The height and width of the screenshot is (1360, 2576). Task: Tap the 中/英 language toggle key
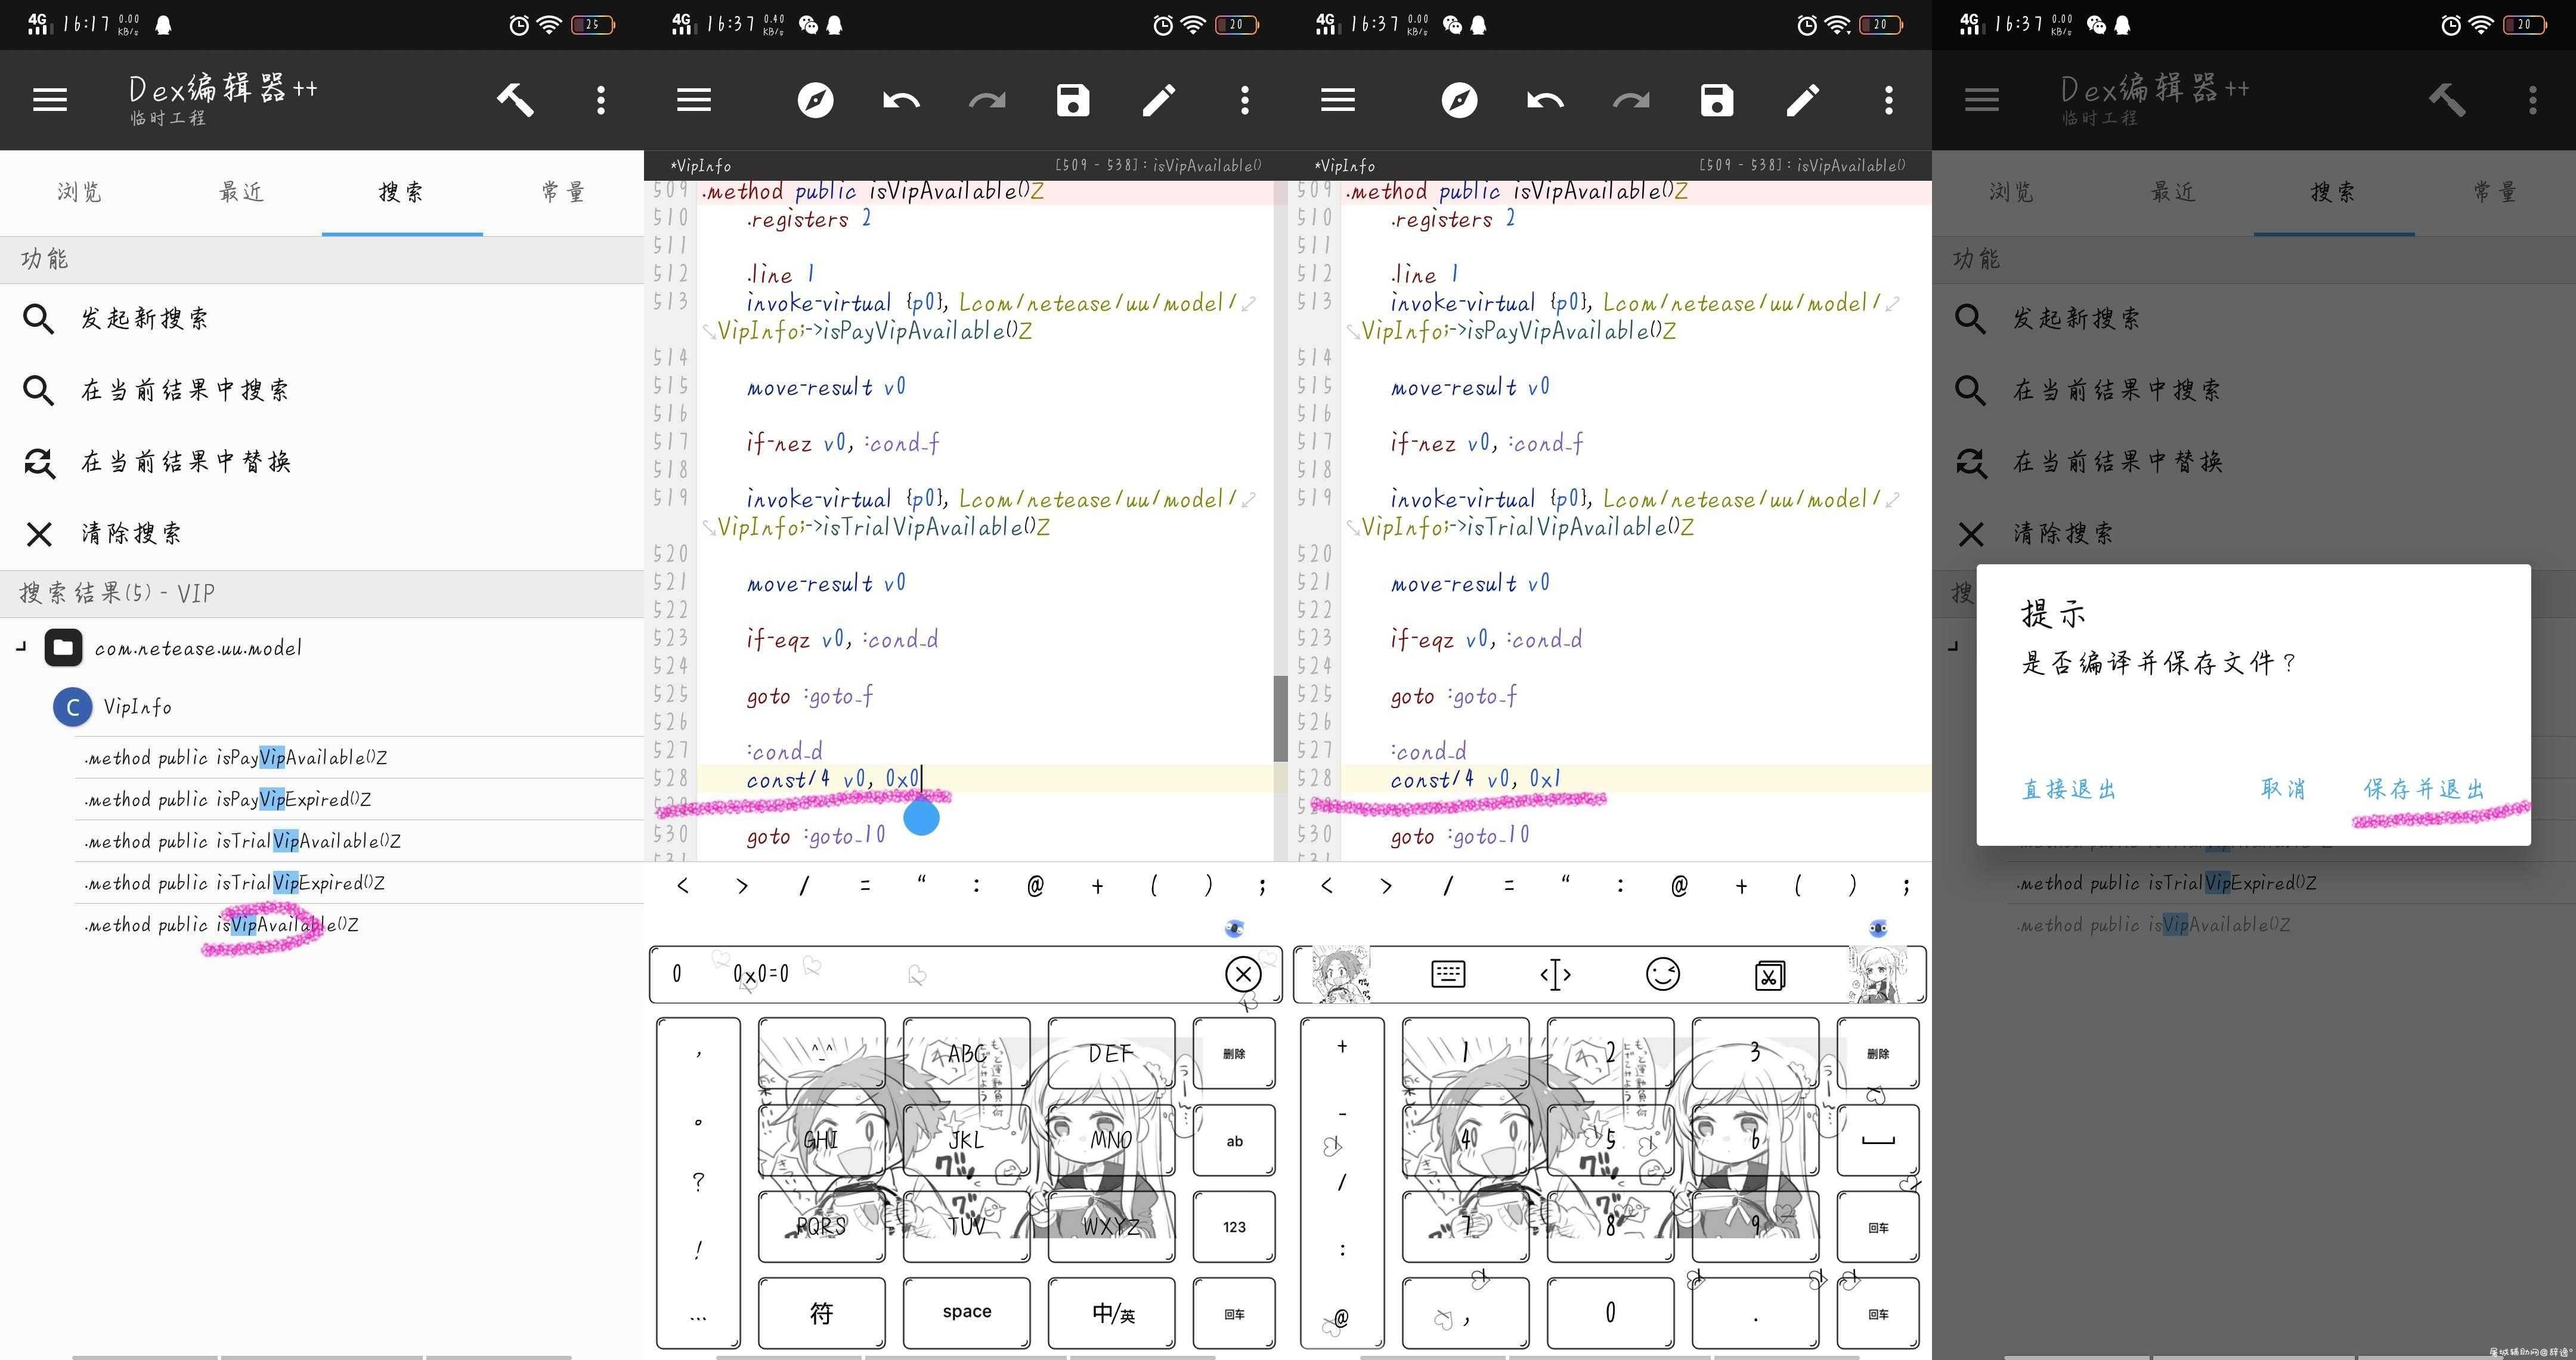(1111, 1313)
